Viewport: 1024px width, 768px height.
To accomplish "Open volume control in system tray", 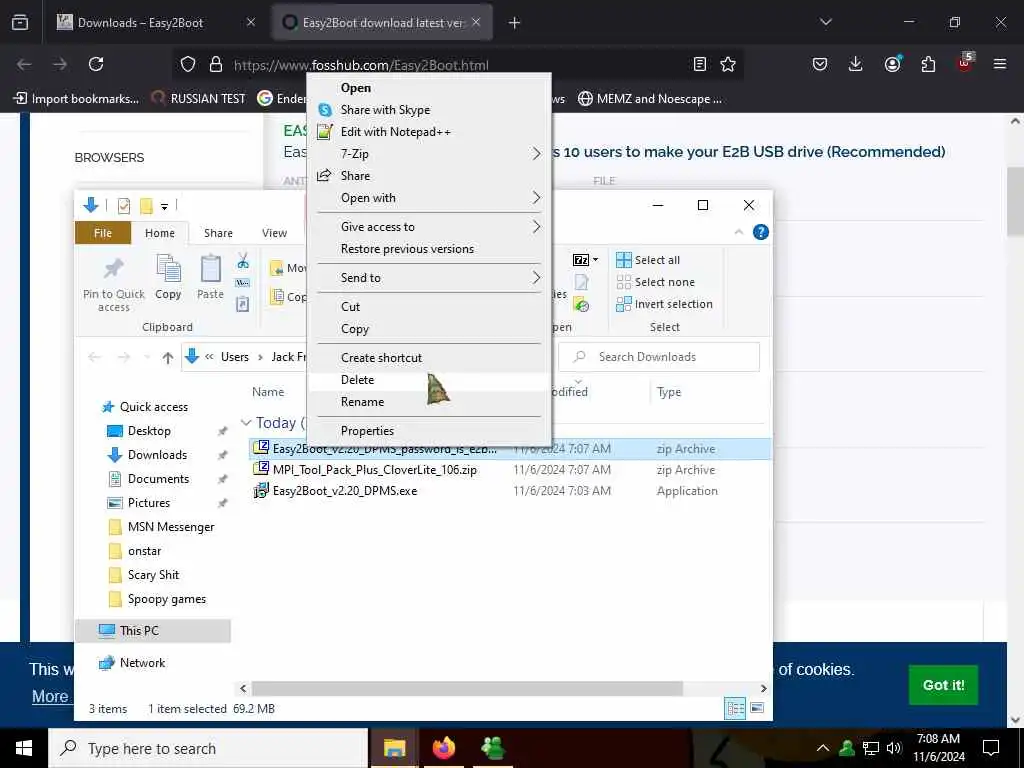I will coord(894,748).
